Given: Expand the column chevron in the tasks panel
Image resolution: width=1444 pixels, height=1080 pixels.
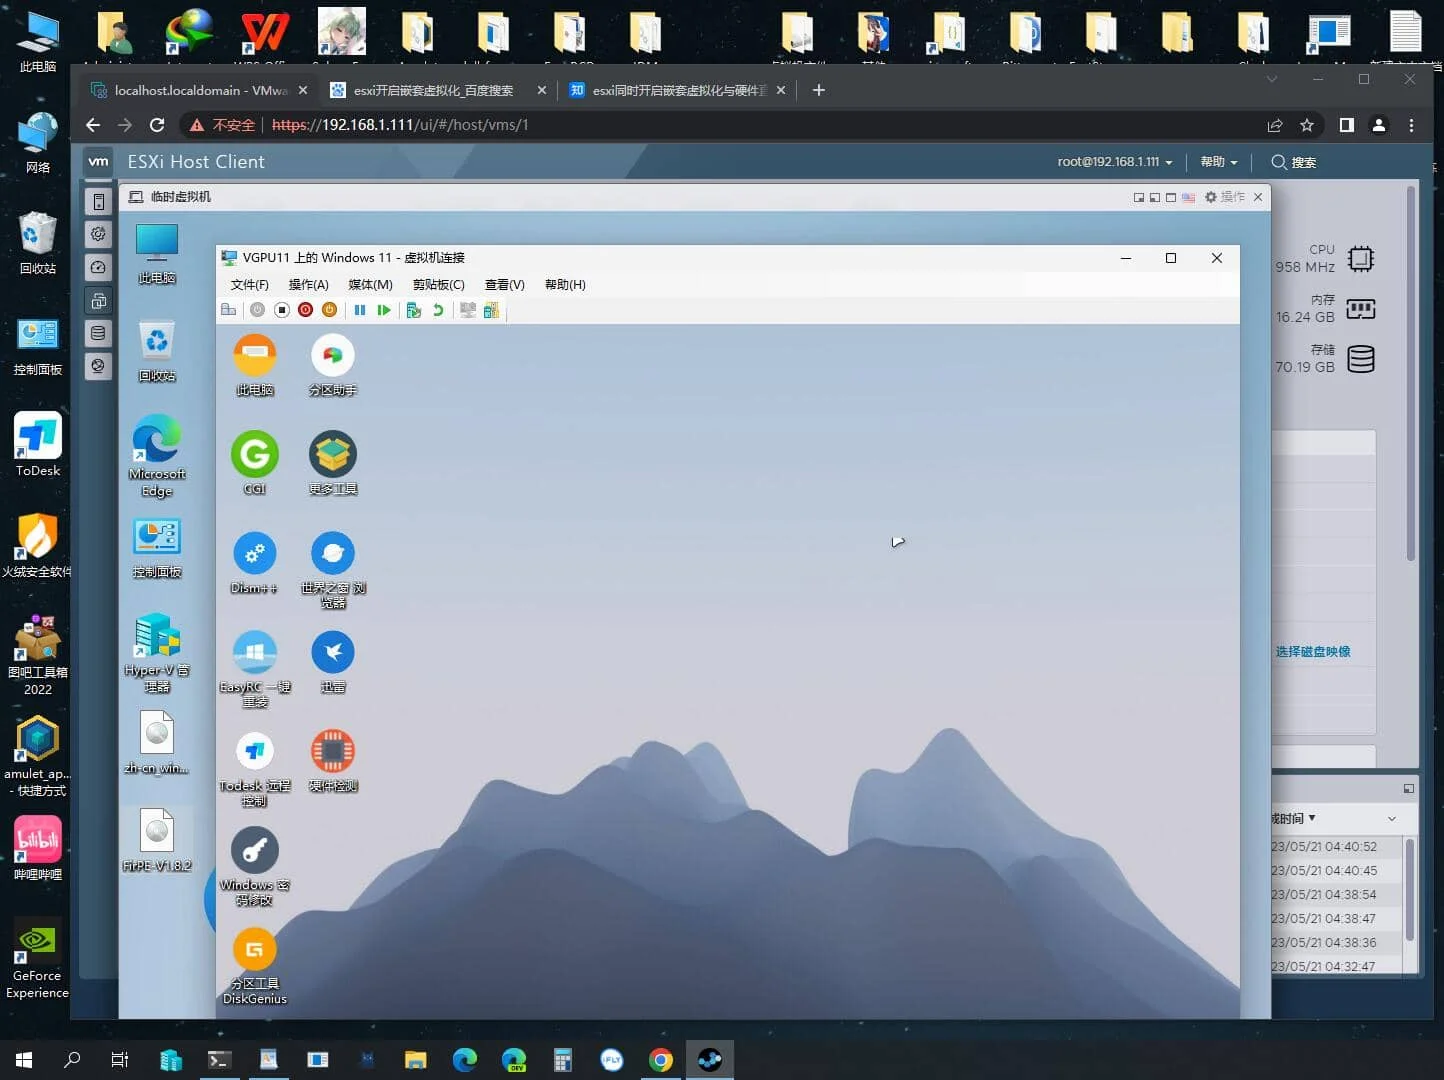Looking at the screenshot, I should coord(1391,819).
